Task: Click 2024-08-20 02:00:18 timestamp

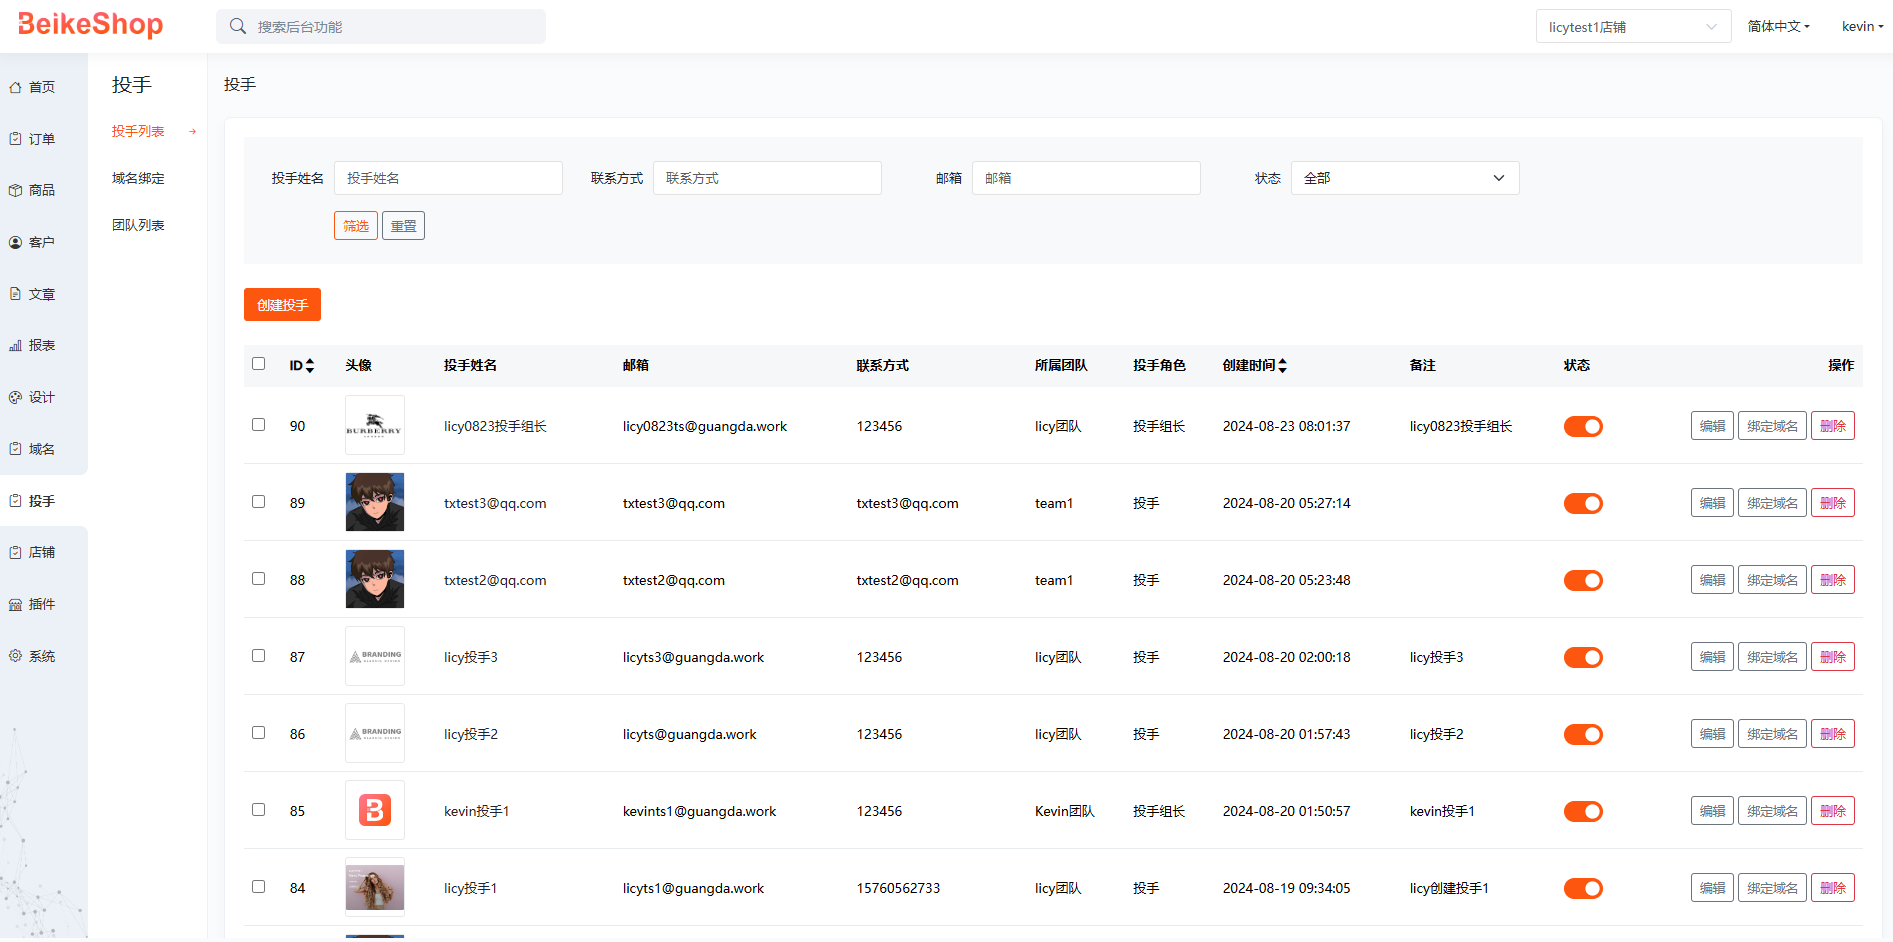Action: click(x=1286, y=658)
